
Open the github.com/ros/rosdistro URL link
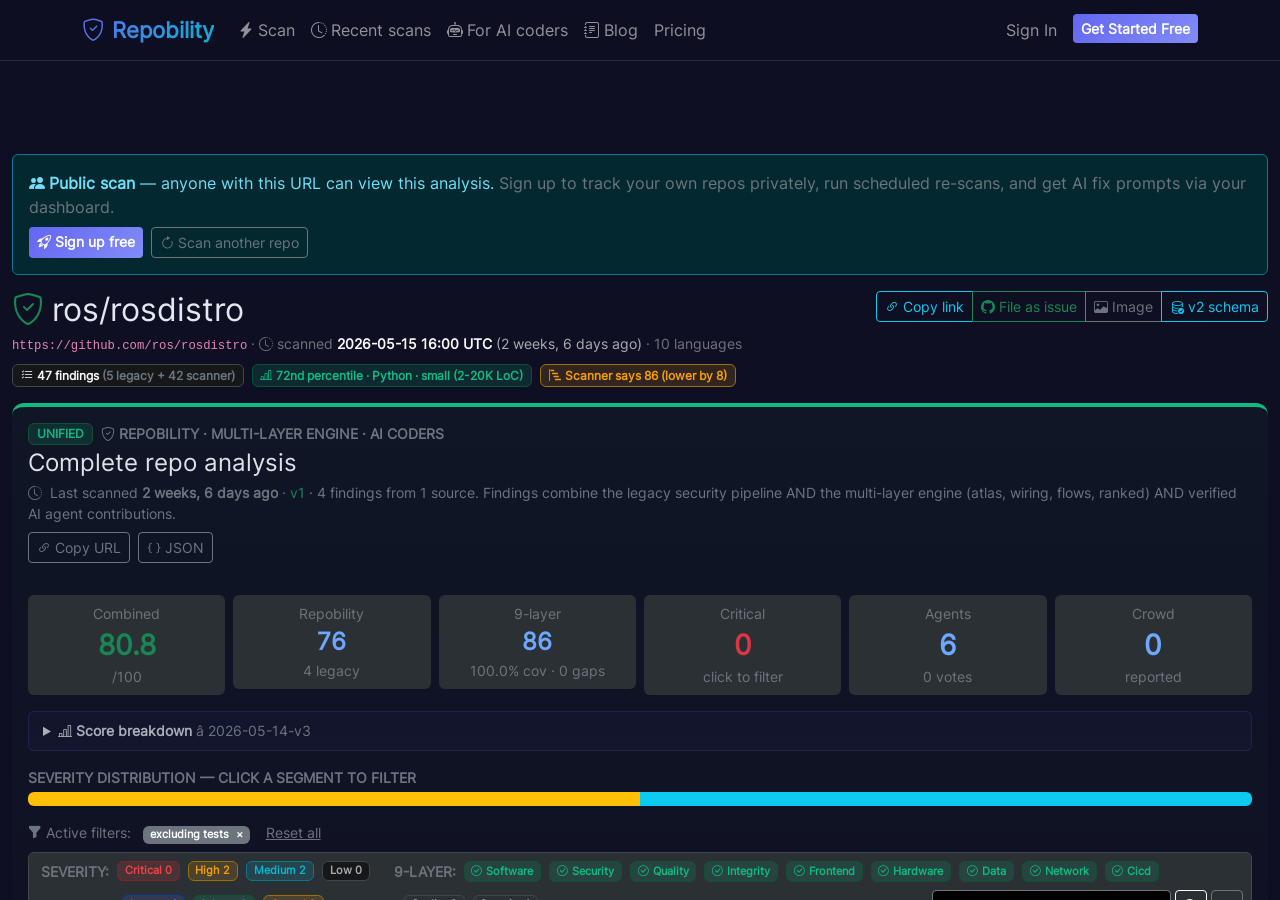(130, 345)
